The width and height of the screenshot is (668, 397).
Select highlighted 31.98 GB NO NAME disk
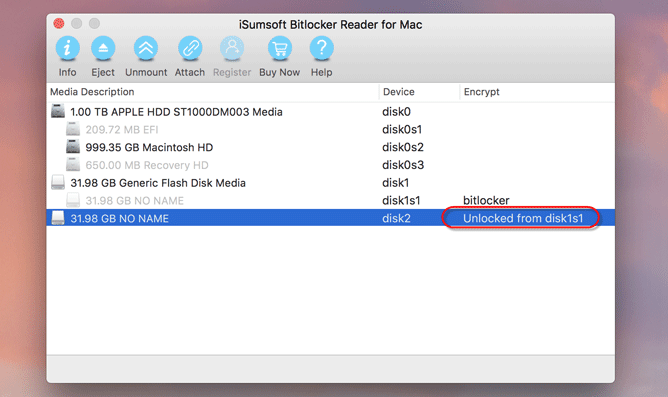[331, 218]
